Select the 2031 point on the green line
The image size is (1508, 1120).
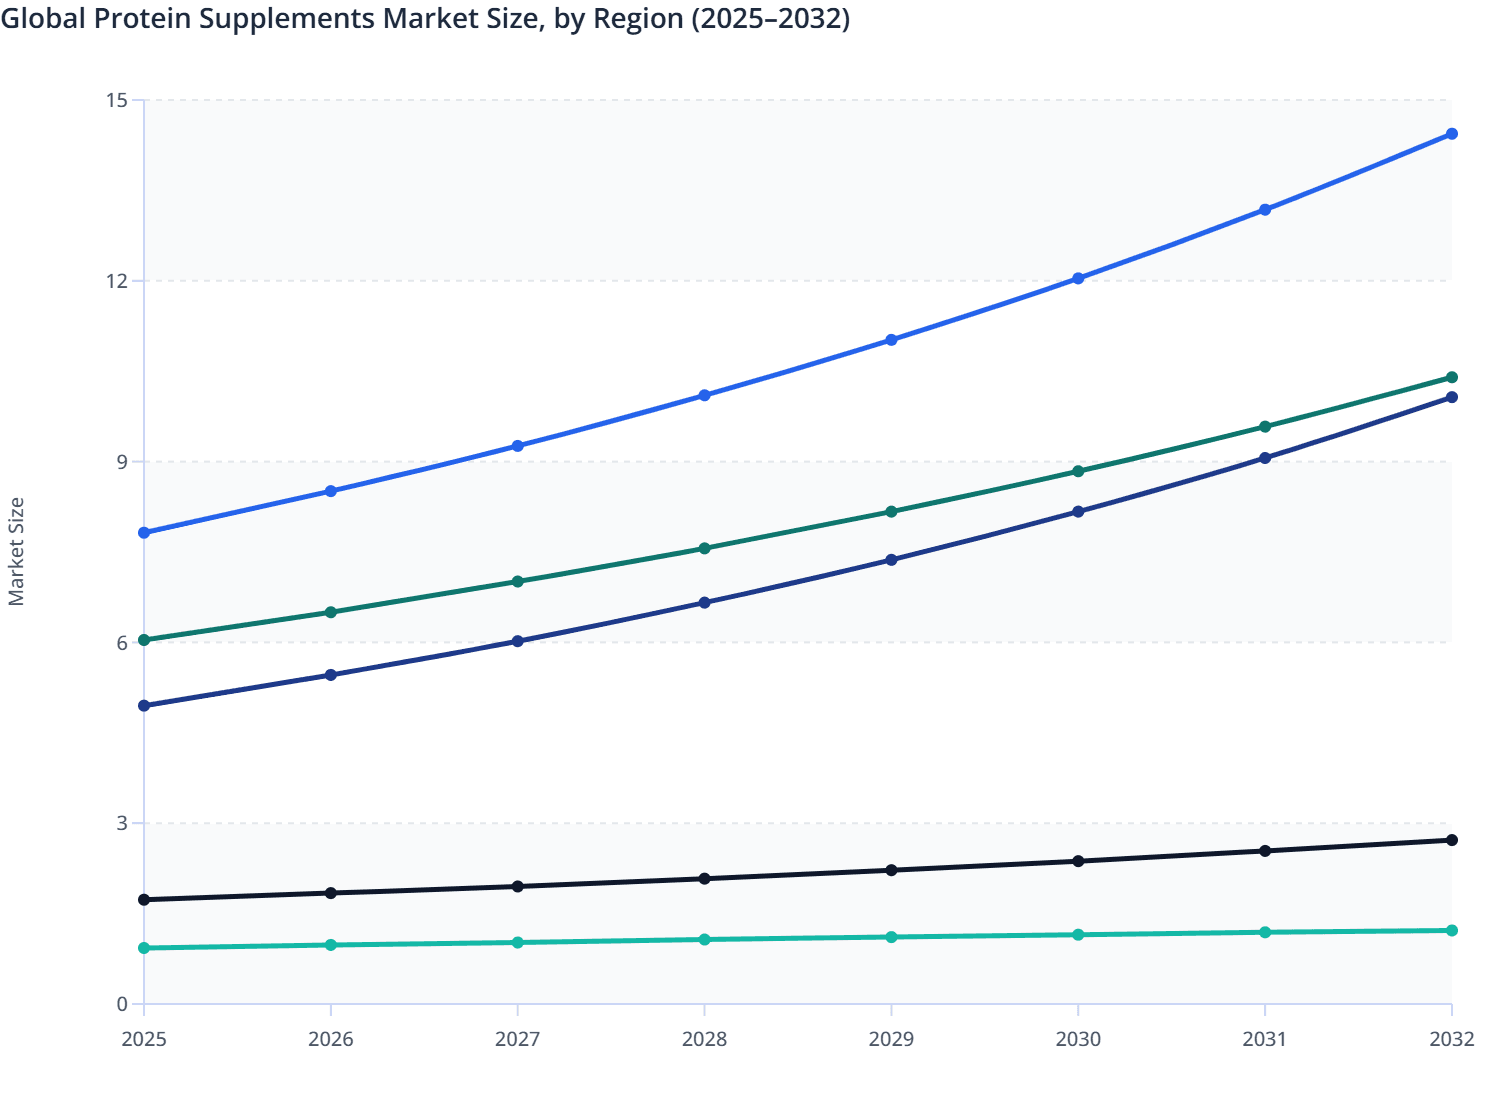coord(1264,425)
